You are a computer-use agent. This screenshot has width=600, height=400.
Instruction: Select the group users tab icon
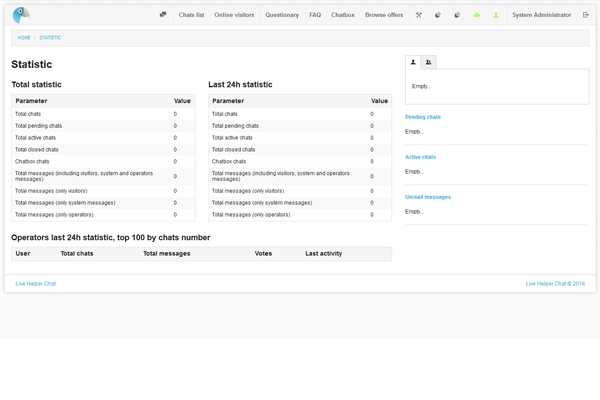[x=429, y=62]
